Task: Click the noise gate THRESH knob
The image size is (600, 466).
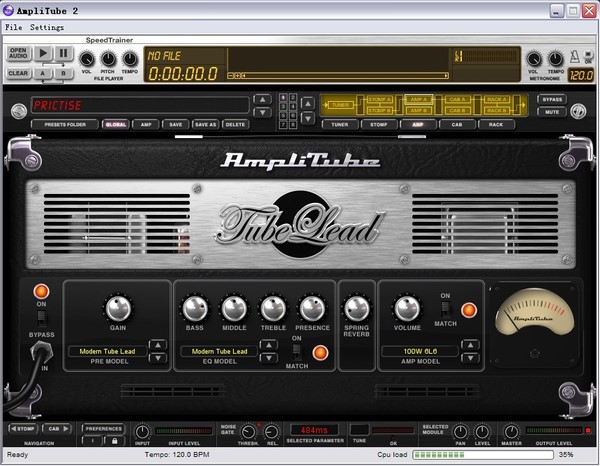Action: coord(248,432)
